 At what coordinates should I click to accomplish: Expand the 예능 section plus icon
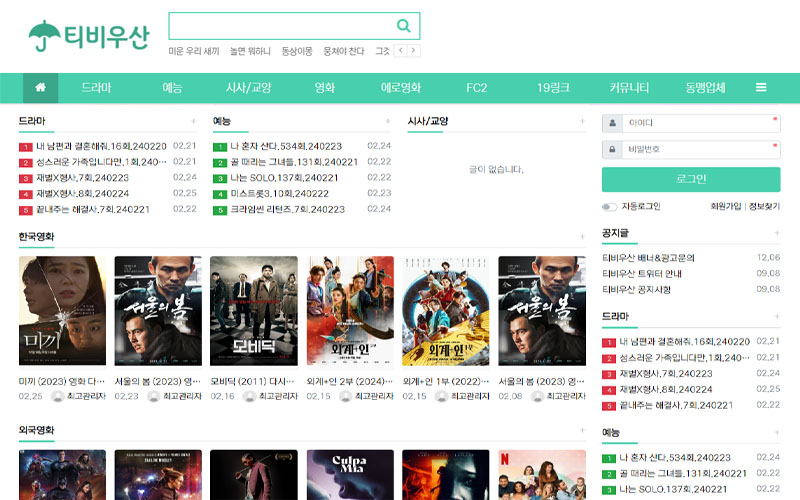[x=388, y=121]
